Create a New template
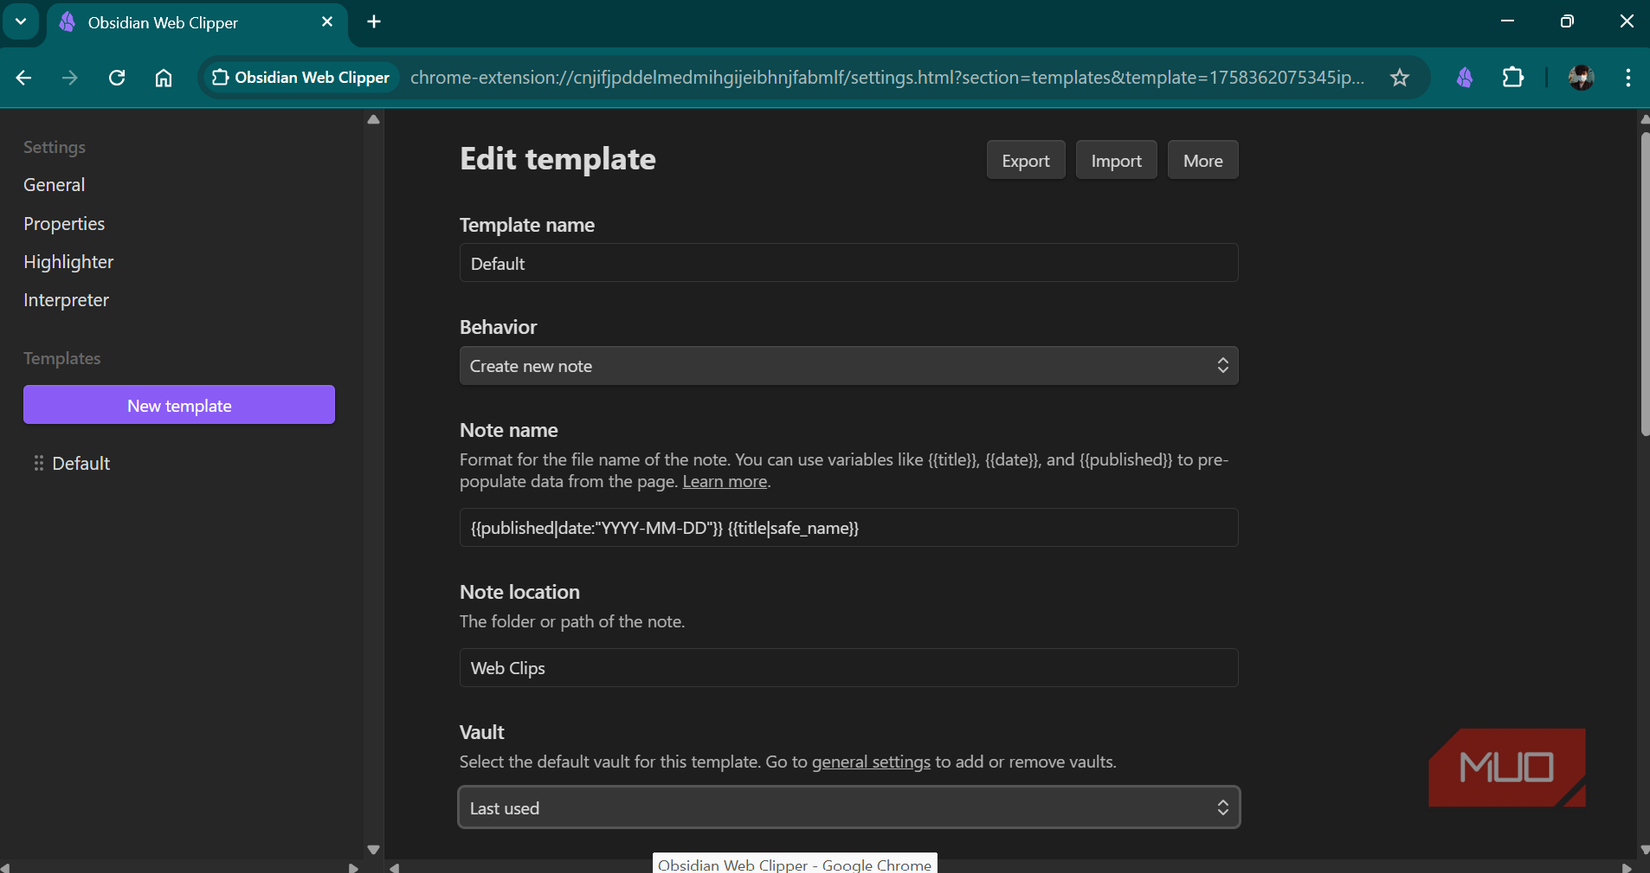The height and width of the screenshot is (873, 1650). pos(179,405)
